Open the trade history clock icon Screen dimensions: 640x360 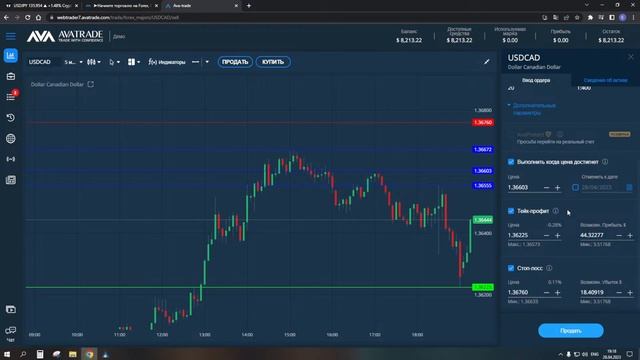pyautogui.click(x=11, y=118)
